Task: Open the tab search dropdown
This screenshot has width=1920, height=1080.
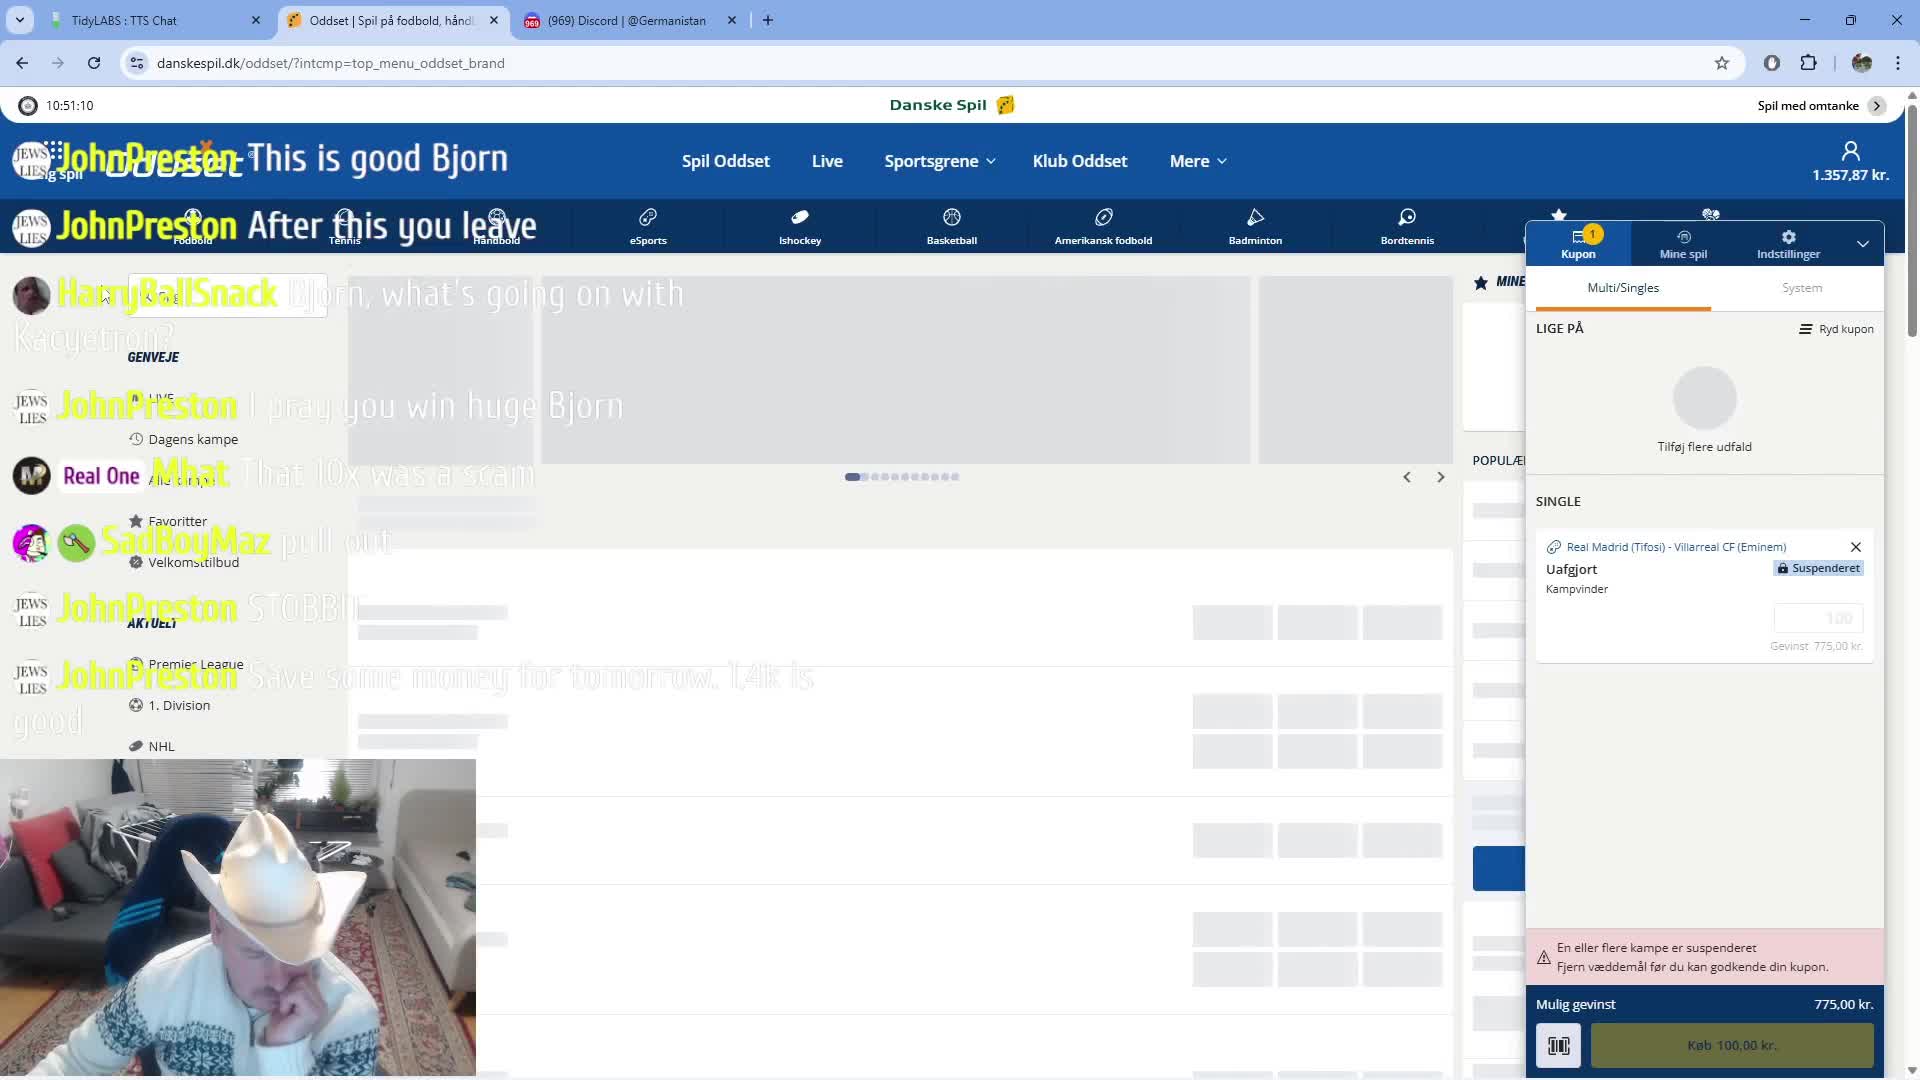Action: [x=20, y=20]
